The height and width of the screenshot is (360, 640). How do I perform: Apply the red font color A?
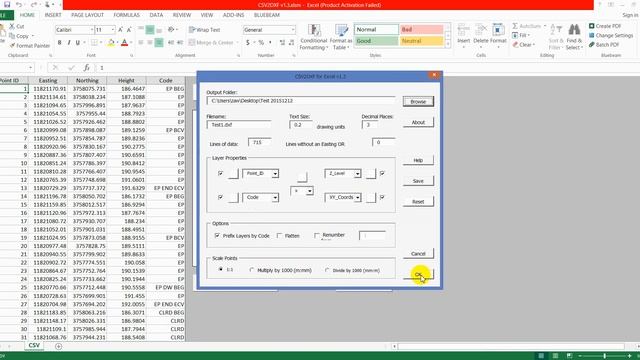coord(124,42)
